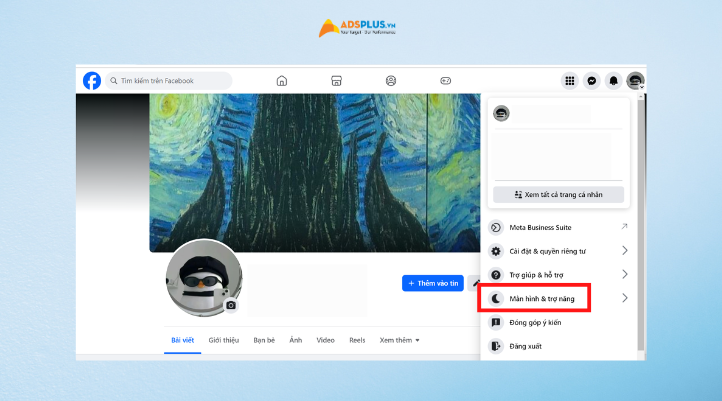Viewport: 722px width, 401px height.
Task: Click the logout door icon
Action: pyautogui.click(x=496, y=346)
